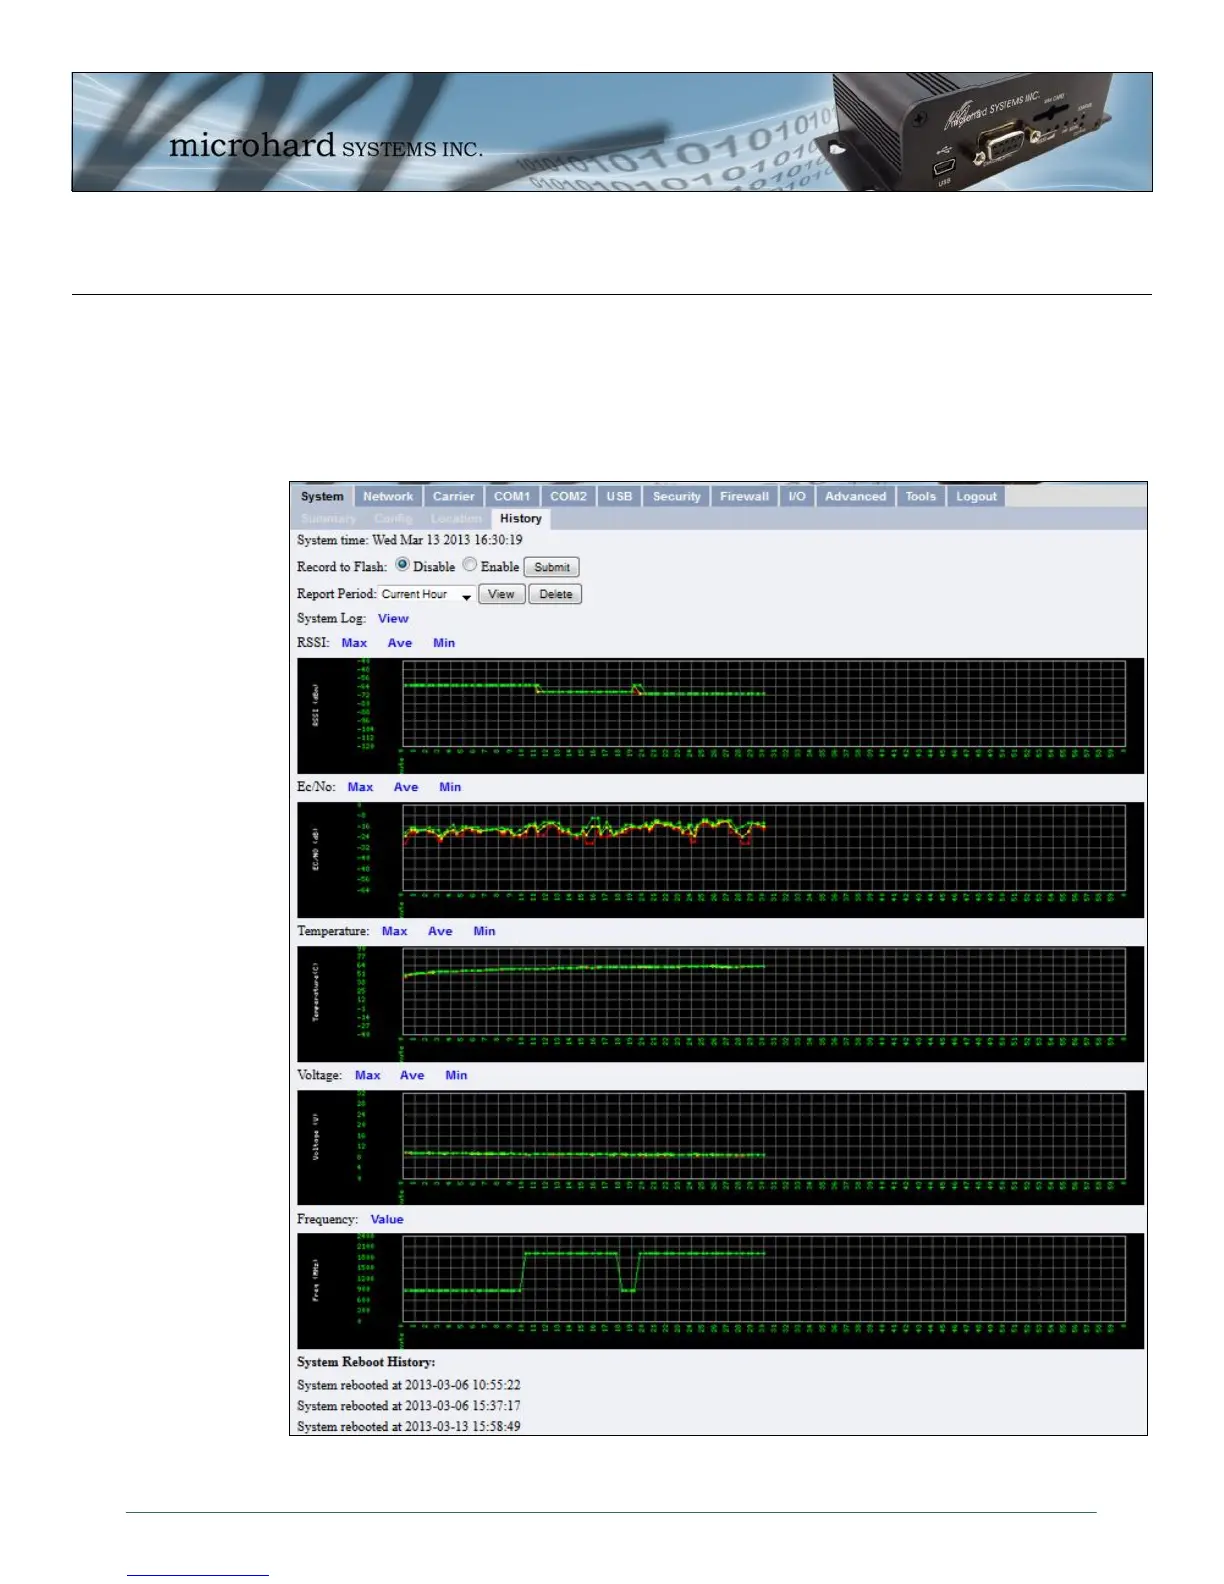
Task: Open the System tab
Action: [x=322, y=496]
